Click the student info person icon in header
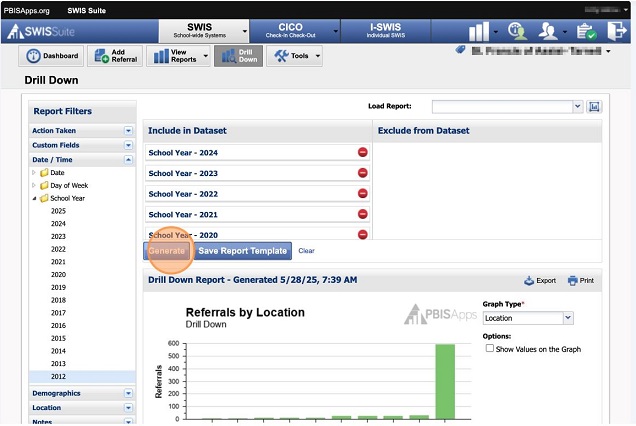636x426 pixels. (518, 31)
